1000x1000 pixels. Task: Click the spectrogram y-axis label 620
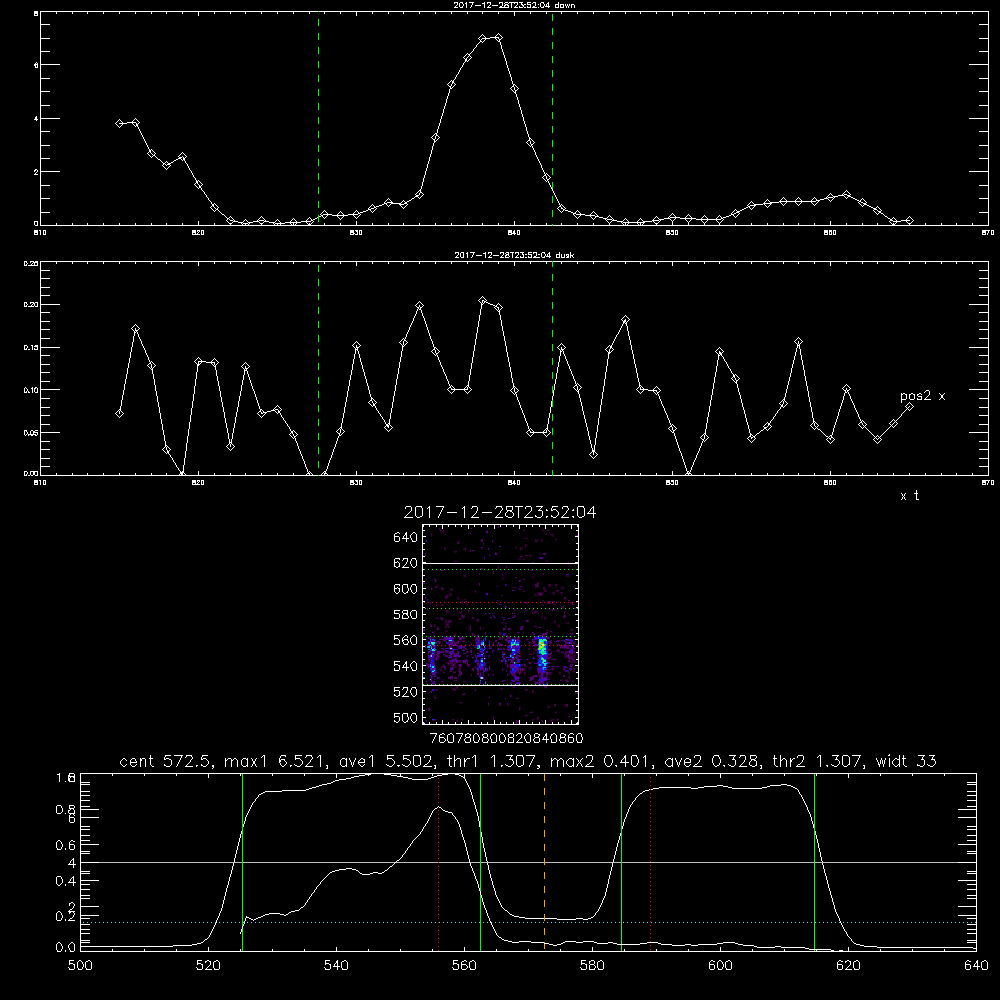tap(406, 563)
